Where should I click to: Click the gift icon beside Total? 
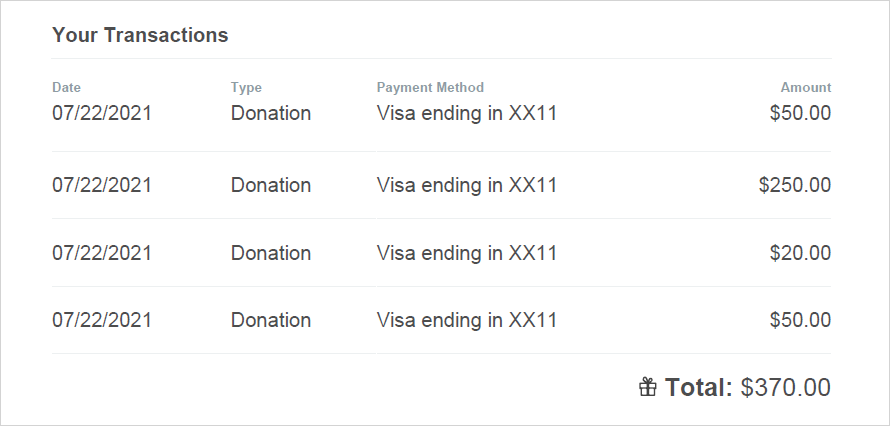click(648, 387)
